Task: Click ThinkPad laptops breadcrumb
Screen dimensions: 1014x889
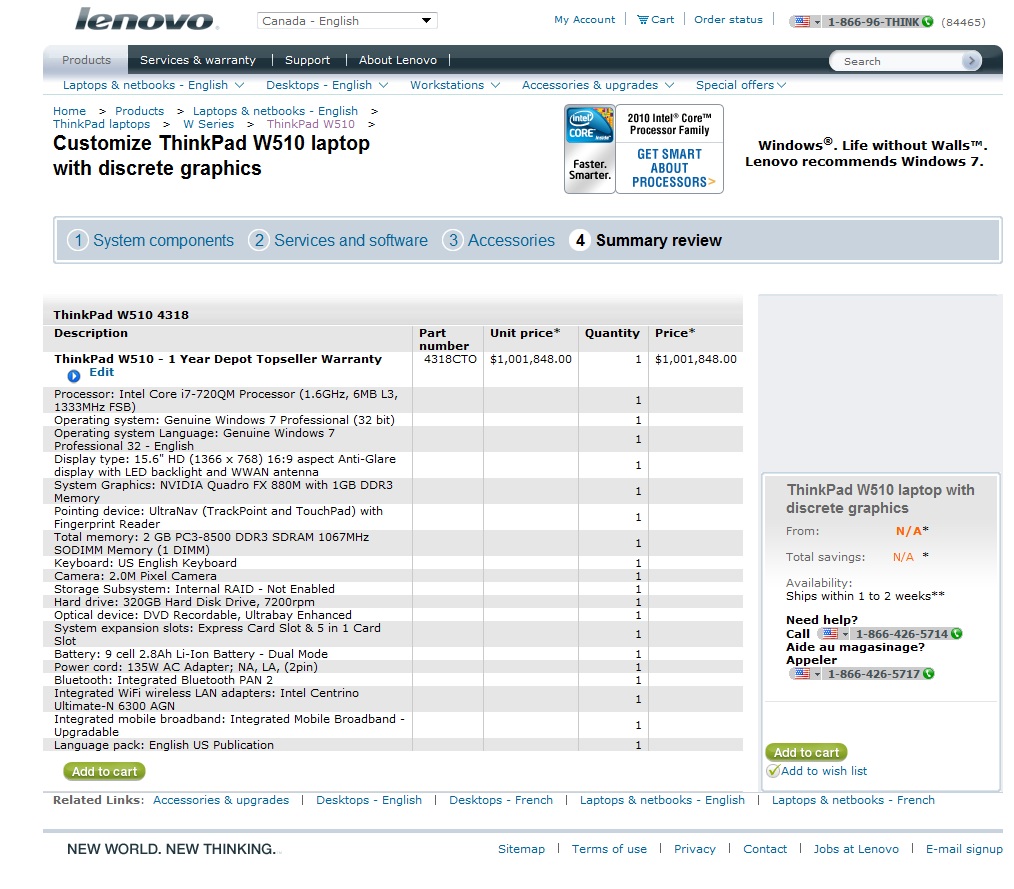Action: coord(101,123)
